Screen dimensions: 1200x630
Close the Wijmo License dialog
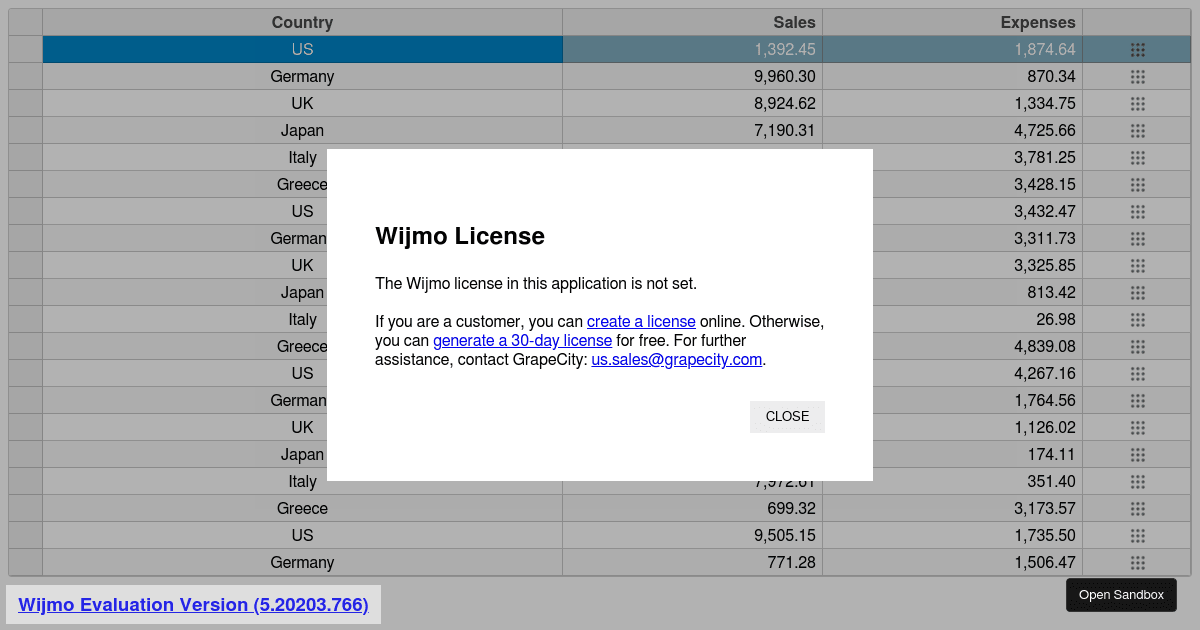pos(787,416)
